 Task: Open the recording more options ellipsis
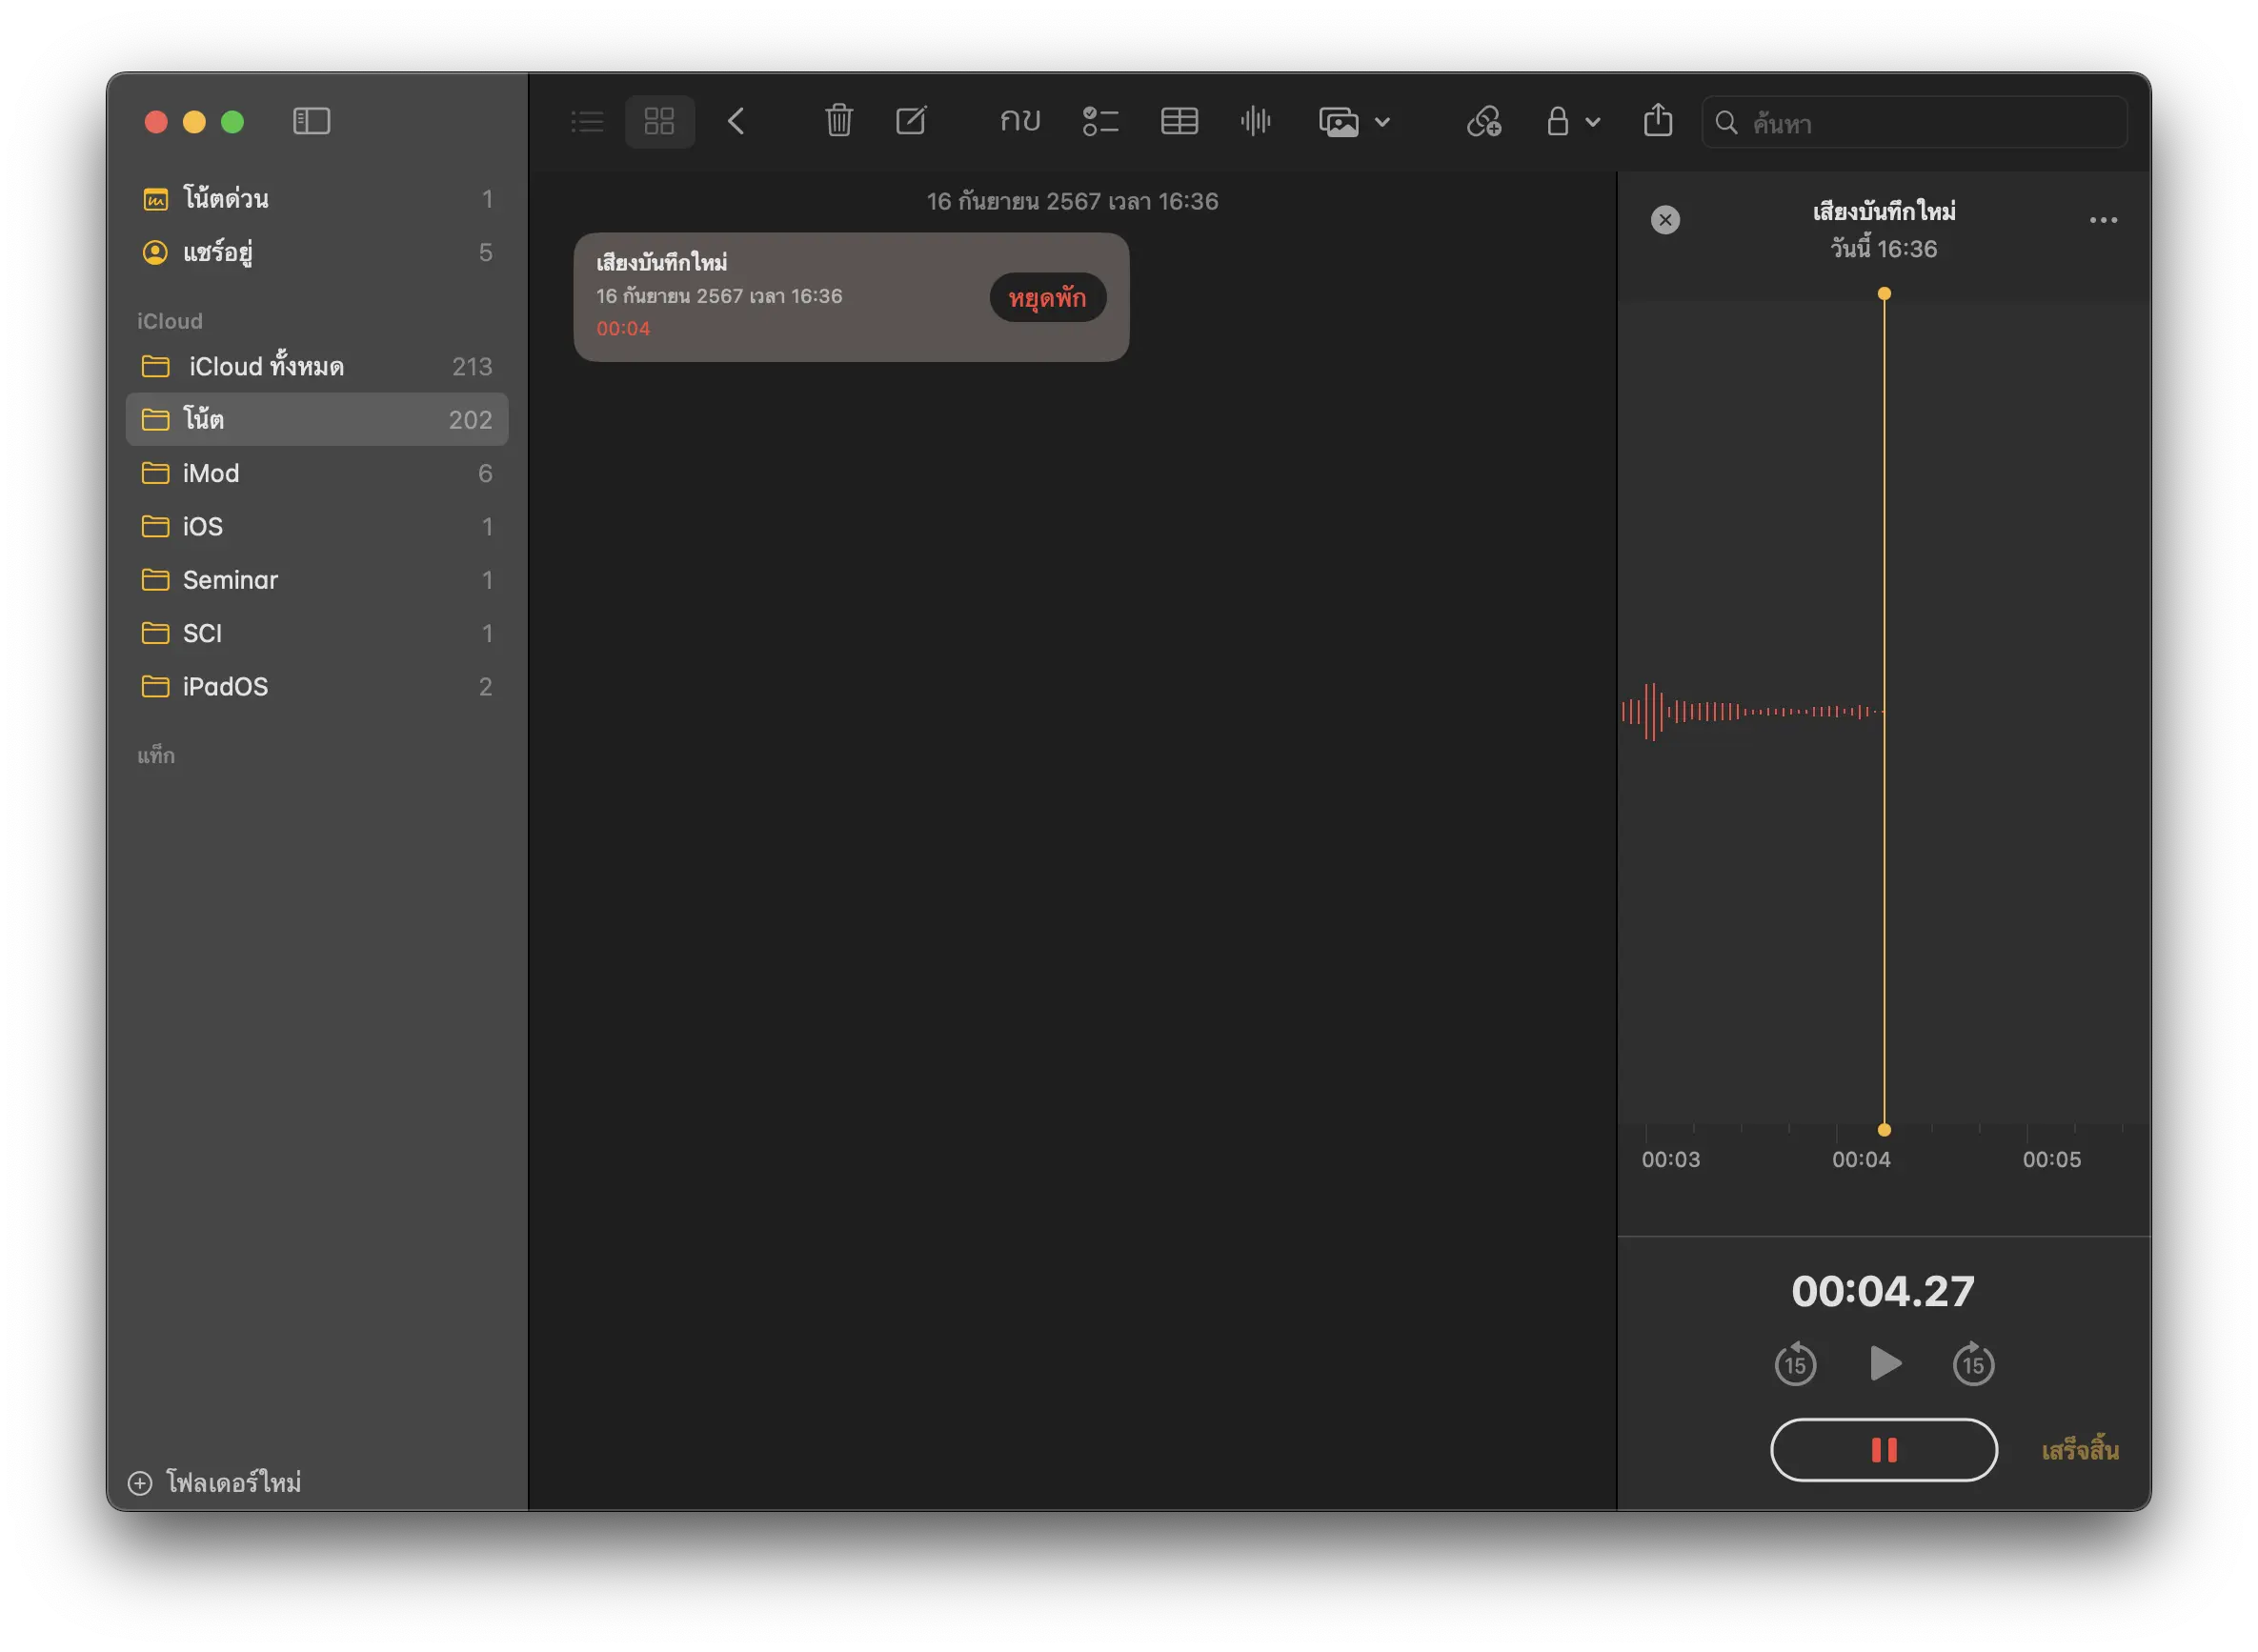[2103, 220]
